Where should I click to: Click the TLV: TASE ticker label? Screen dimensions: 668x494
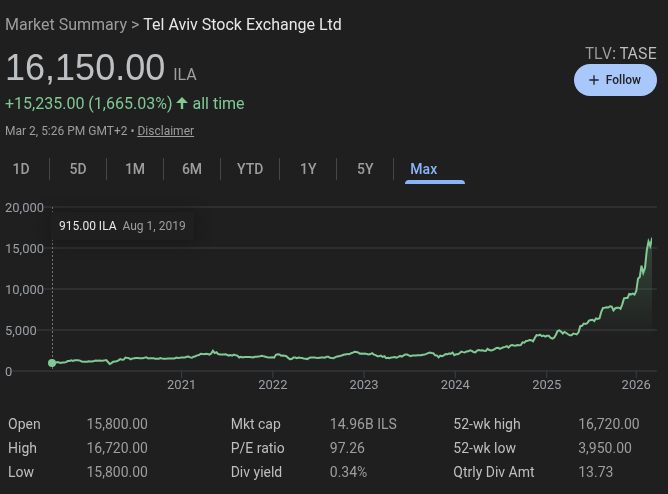coord(620,53)
